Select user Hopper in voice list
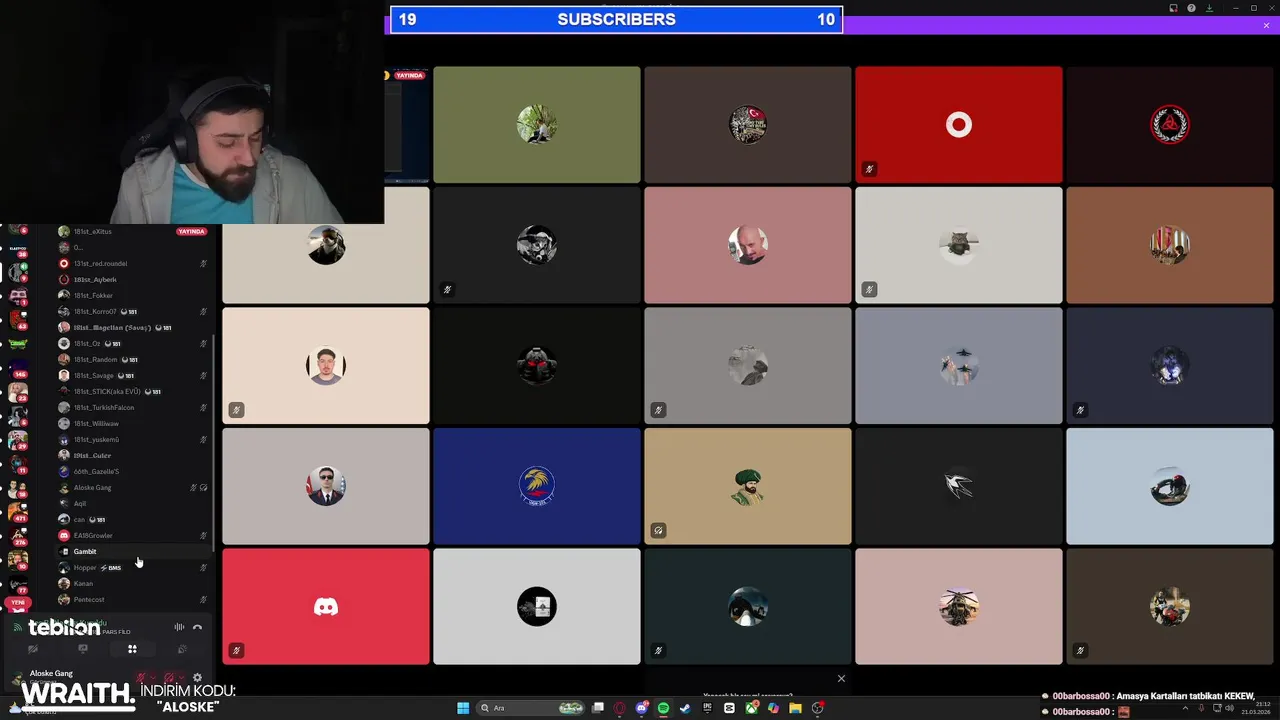 pos(133,567)
